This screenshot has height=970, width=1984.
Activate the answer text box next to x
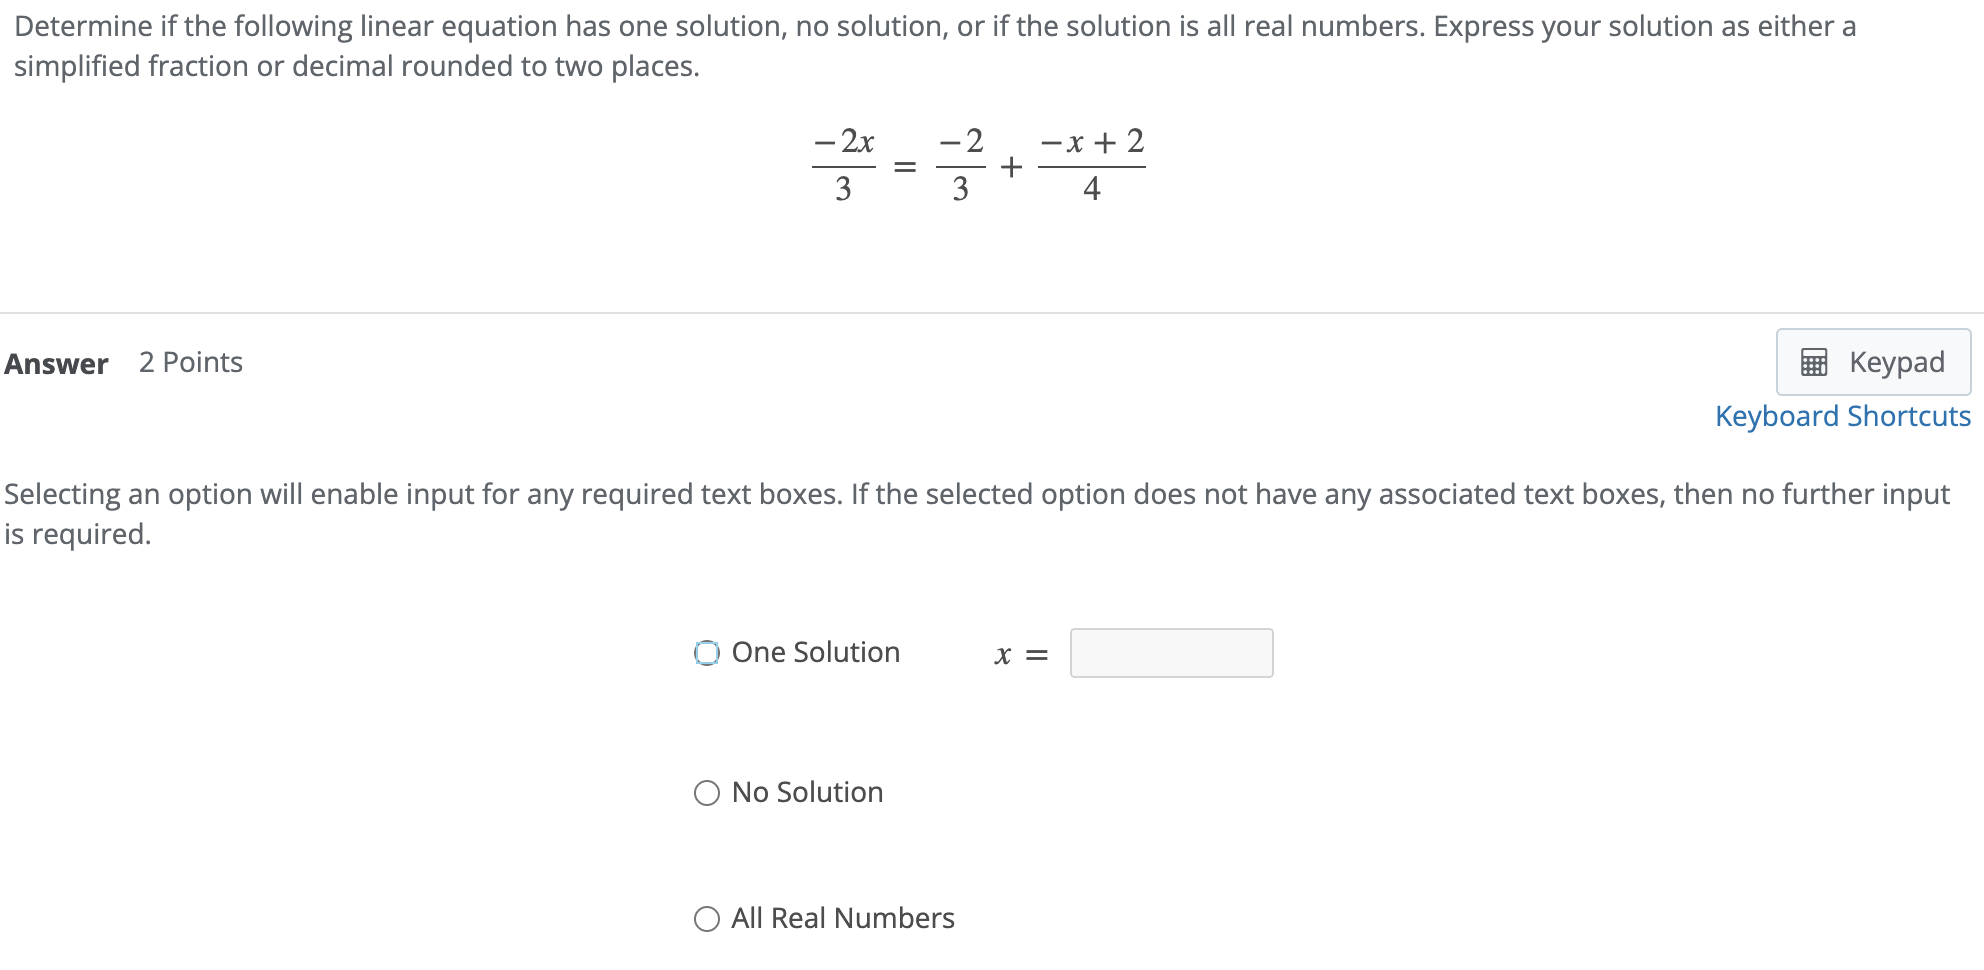1170,652
